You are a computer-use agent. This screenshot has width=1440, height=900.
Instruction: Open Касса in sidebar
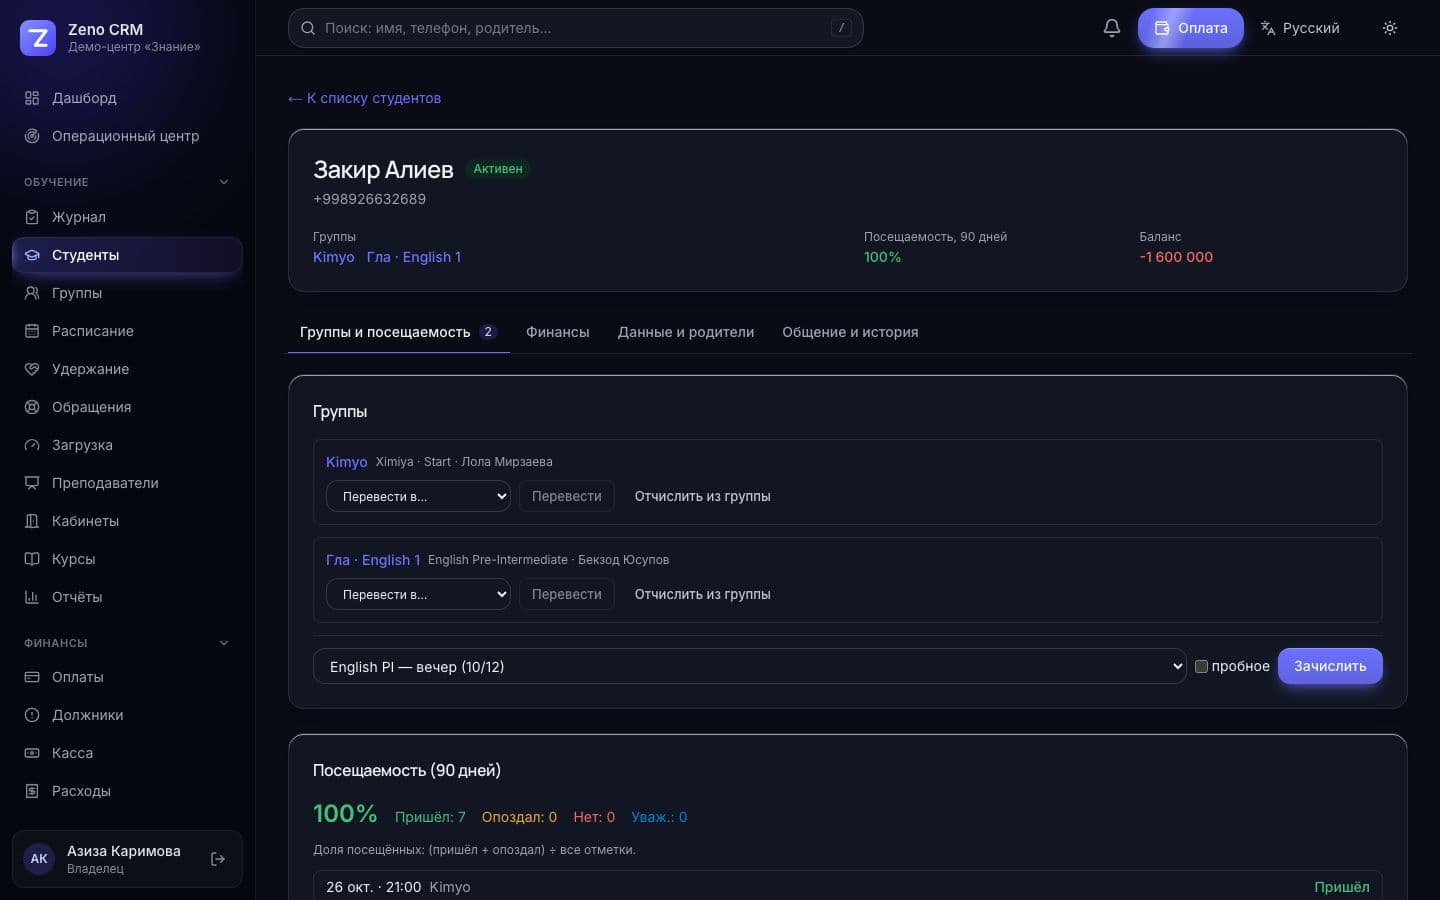[127, 753]
